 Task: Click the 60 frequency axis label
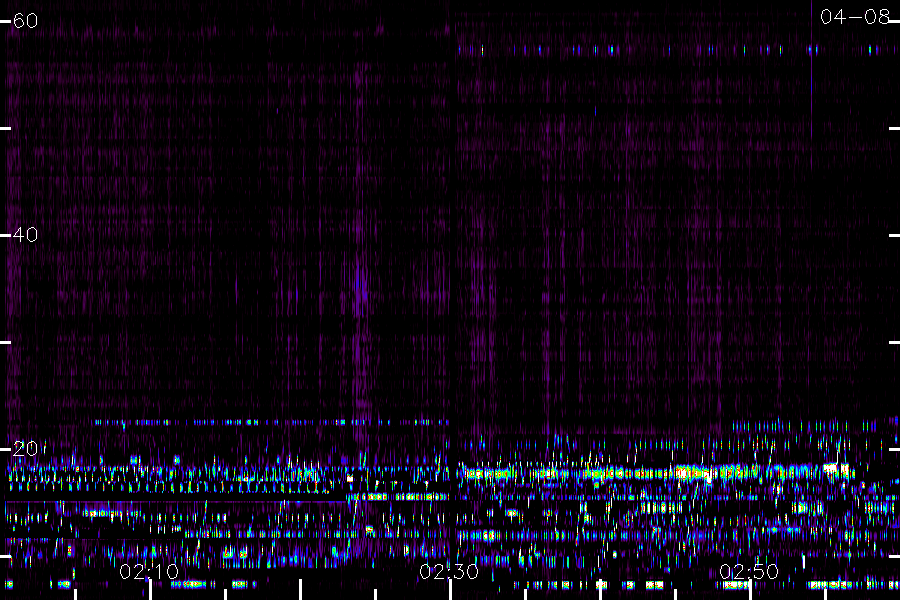(25, 21)
